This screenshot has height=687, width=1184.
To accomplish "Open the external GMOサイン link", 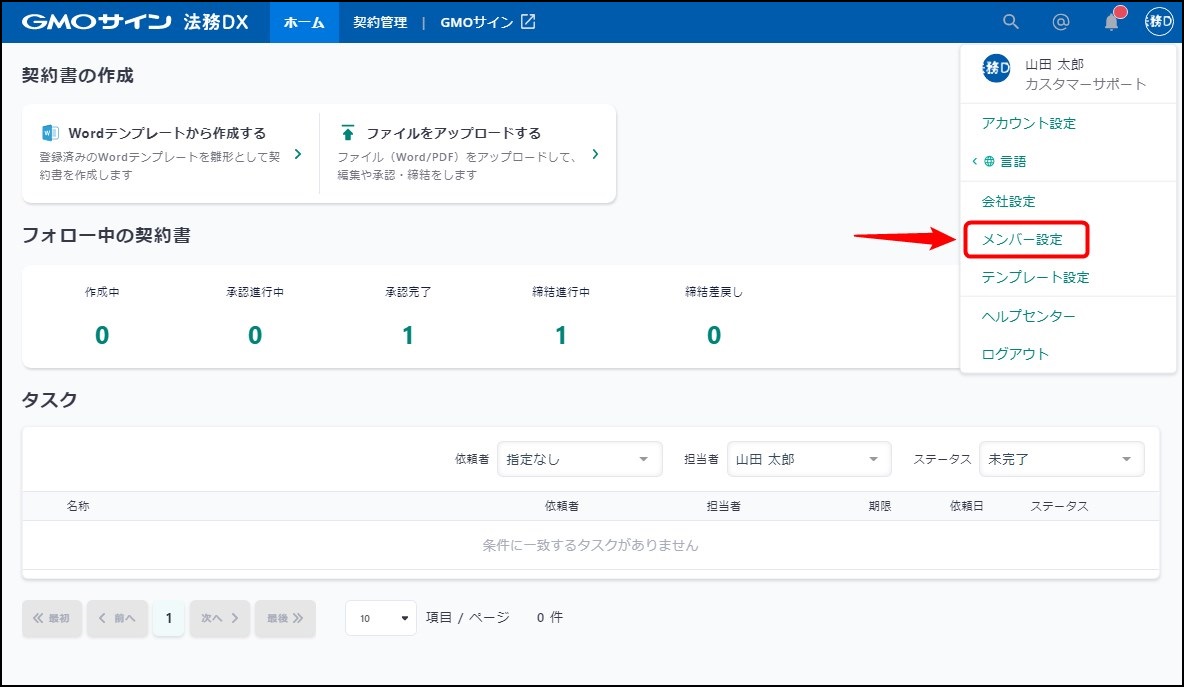I will click(487, 22).
